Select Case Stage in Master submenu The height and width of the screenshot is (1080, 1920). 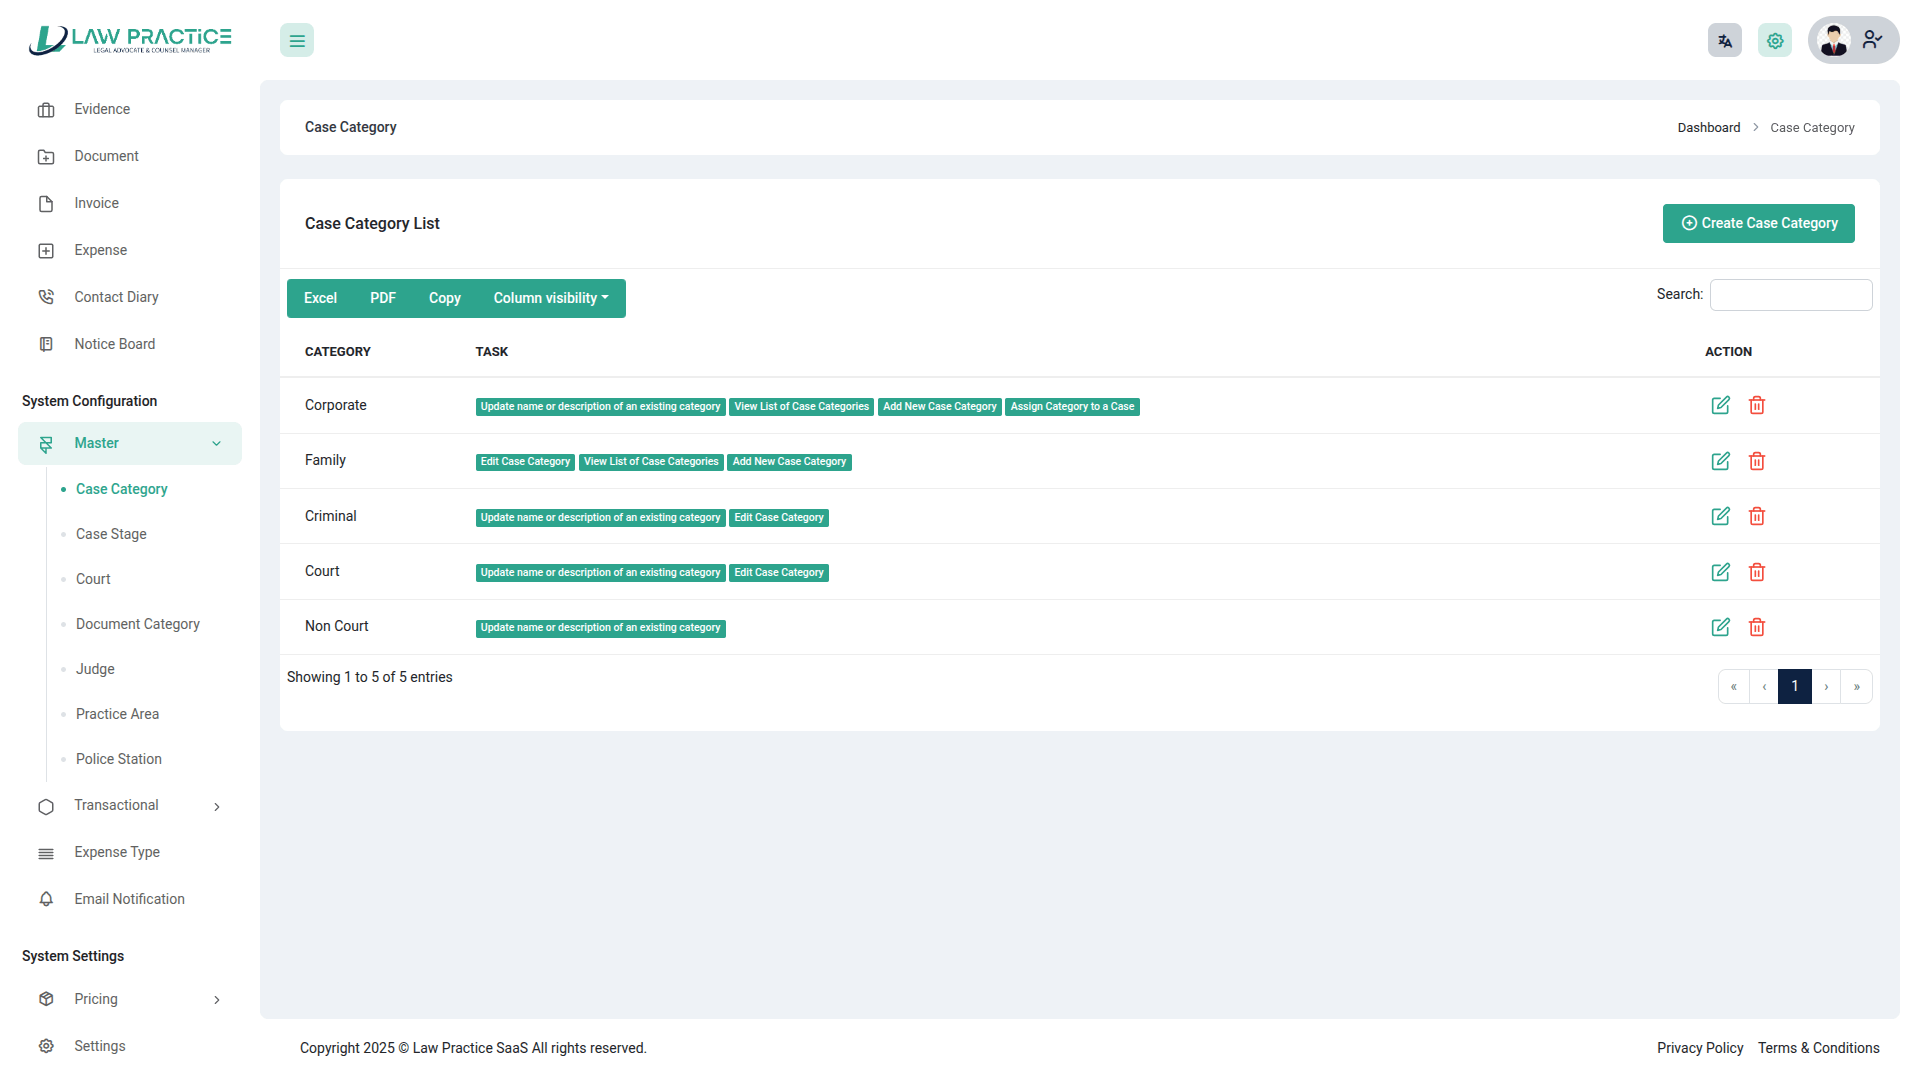111,534
